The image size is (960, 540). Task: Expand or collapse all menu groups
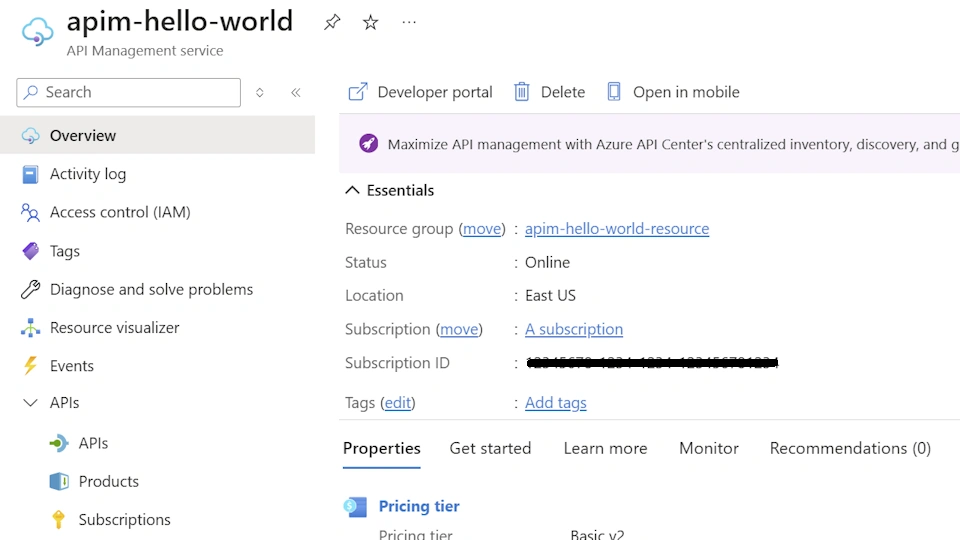pos(260,92)
